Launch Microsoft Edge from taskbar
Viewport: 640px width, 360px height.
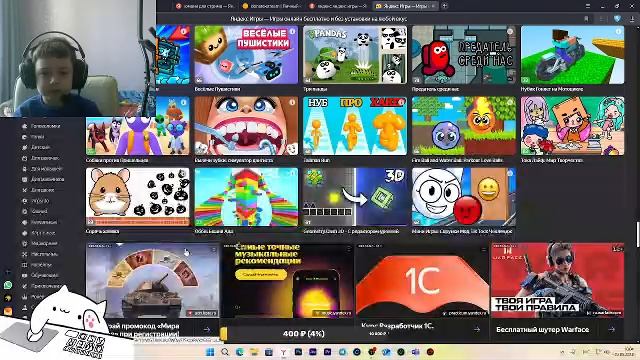tap(240, 352)
